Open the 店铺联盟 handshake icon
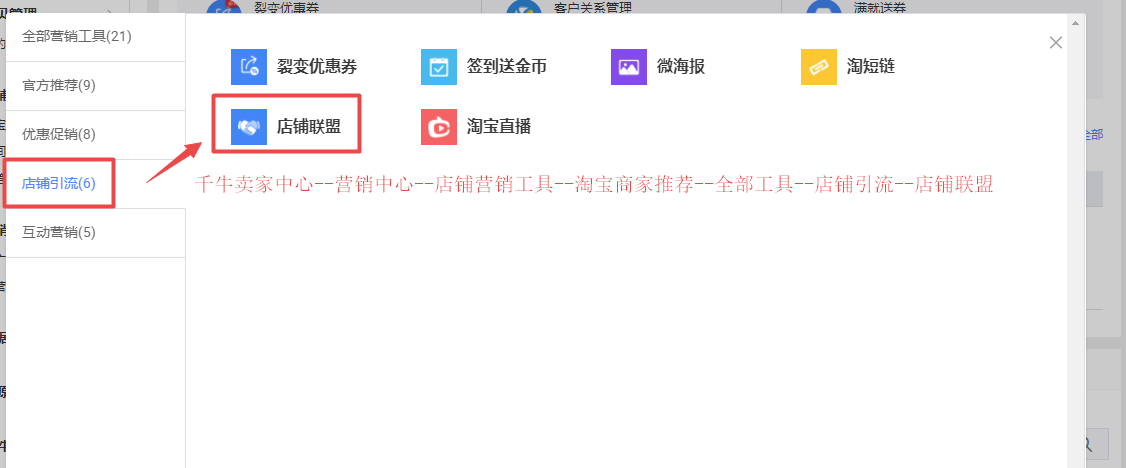 pyautogui.click(x=248, y=127)
